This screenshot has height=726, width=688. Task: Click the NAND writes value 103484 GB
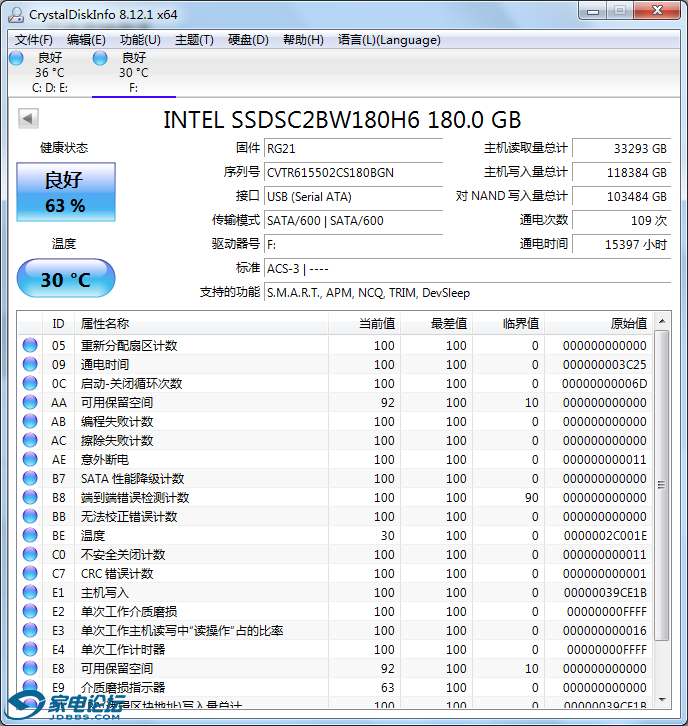[x=621, y=197]
